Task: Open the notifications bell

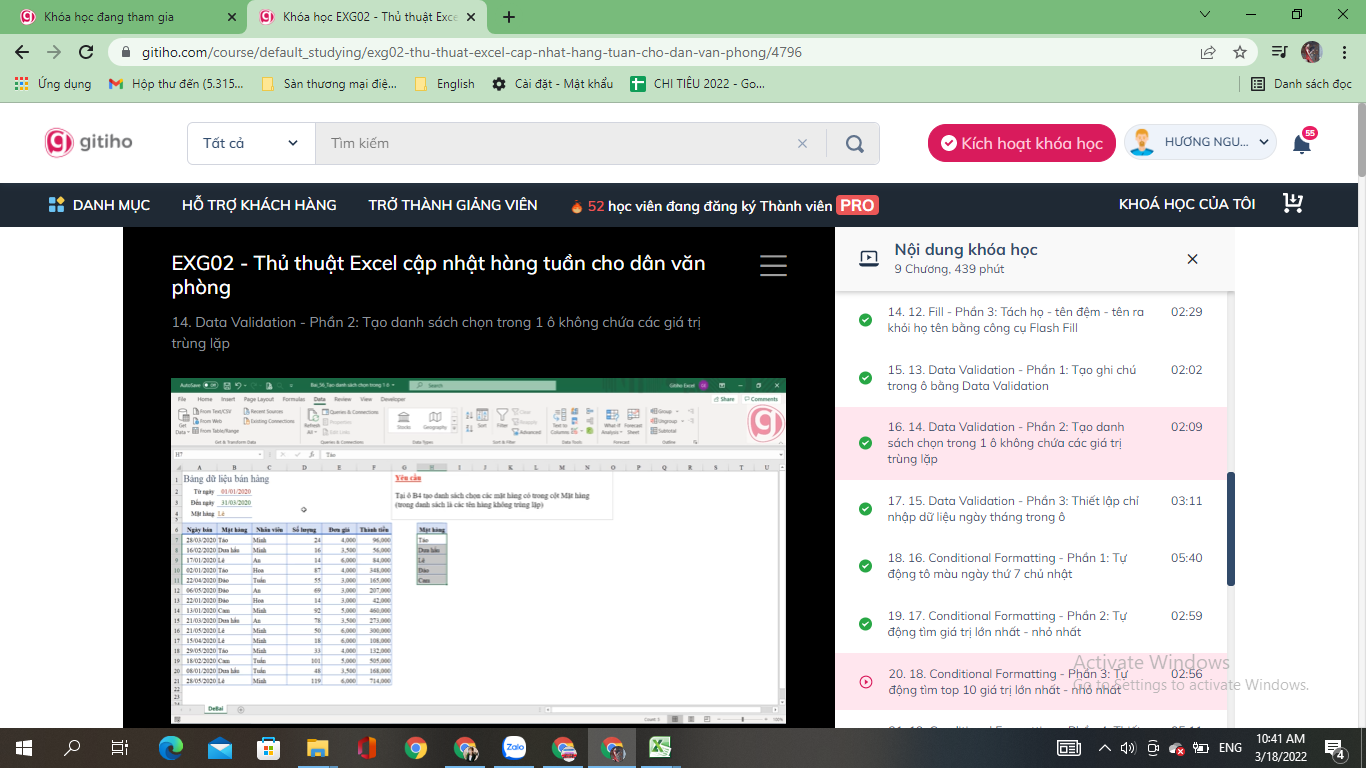Action: coord(1302,143)
